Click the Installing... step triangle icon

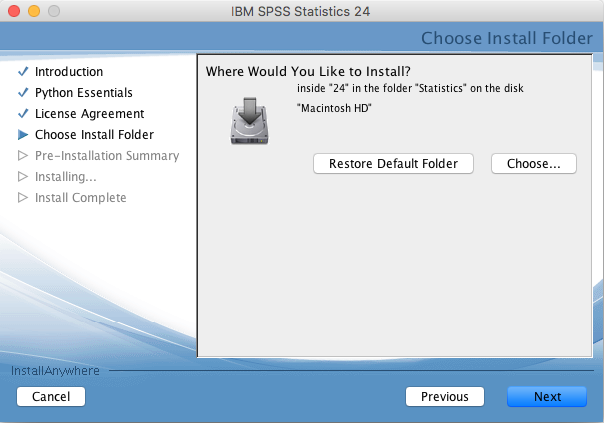pyautogui.click(x=23, y=176)
